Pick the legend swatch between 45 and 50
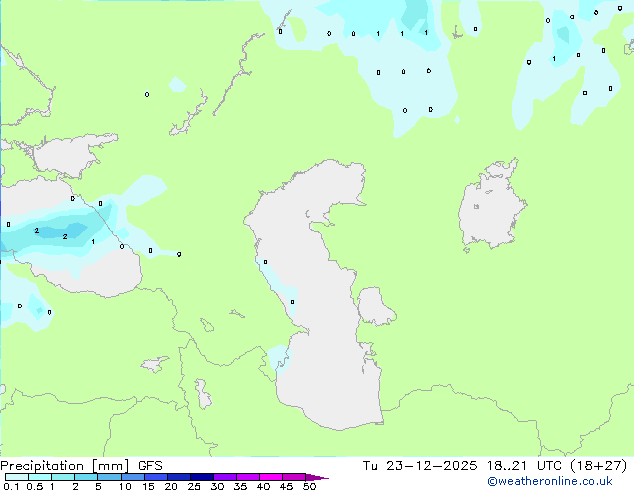 [294, 477]
